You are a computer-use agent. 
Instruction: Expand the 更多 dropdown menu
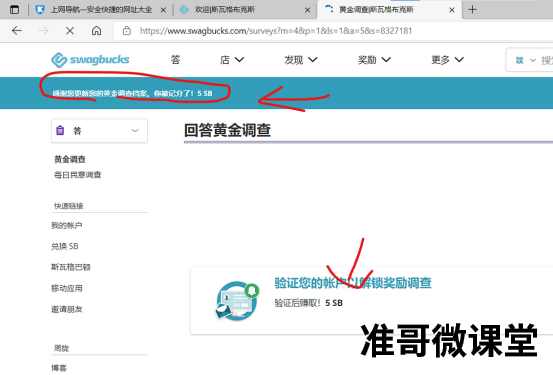(447, 60)
